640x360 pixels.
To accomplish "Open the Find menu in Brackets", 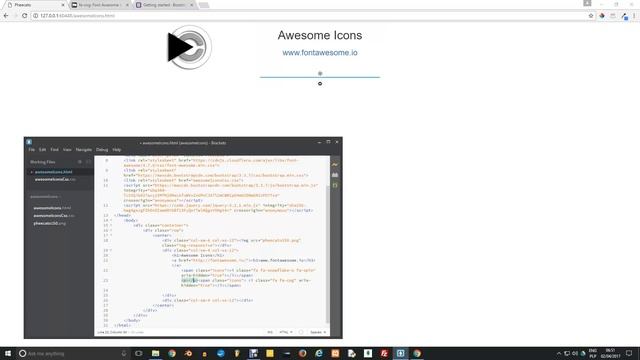I will click(x=54, y=150).
